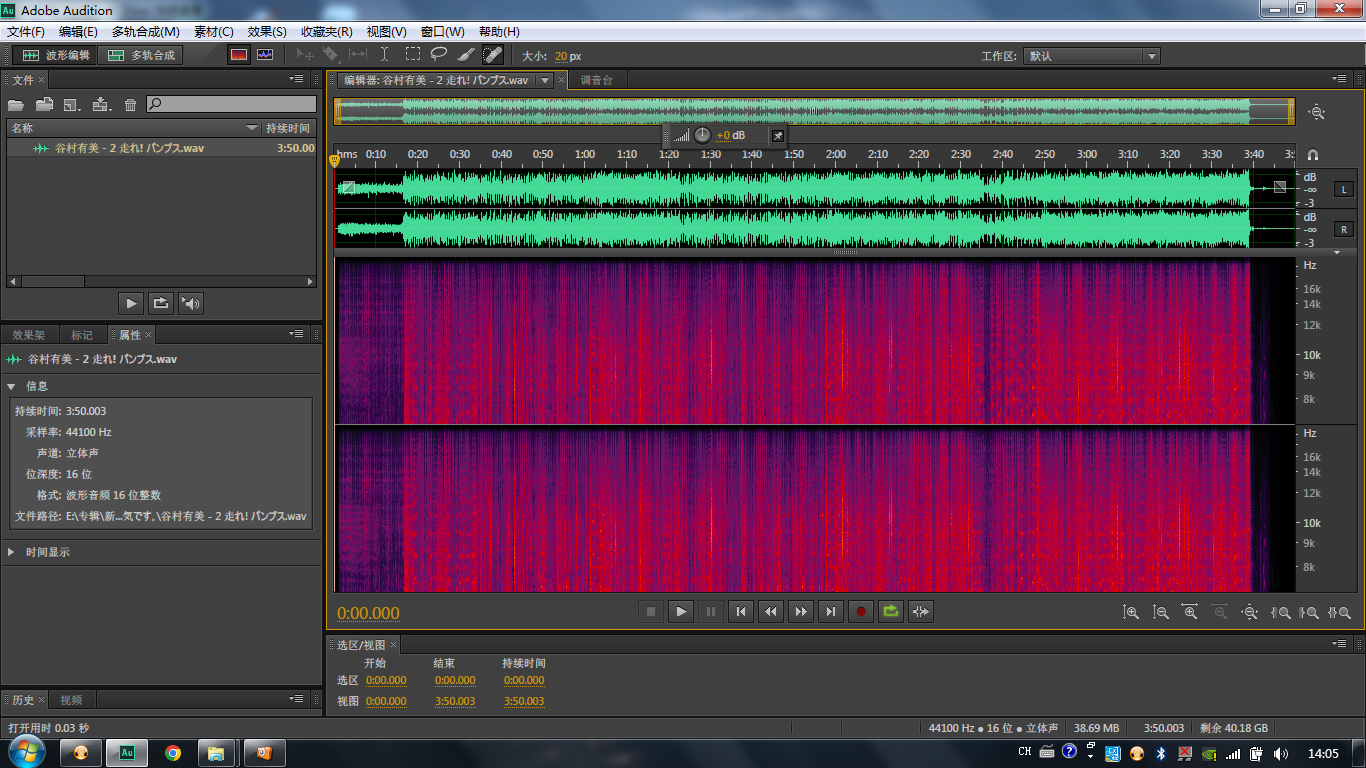Open editor file dropdown arrow
Viewport: 1366px width, 768px height.
(545, 80)
